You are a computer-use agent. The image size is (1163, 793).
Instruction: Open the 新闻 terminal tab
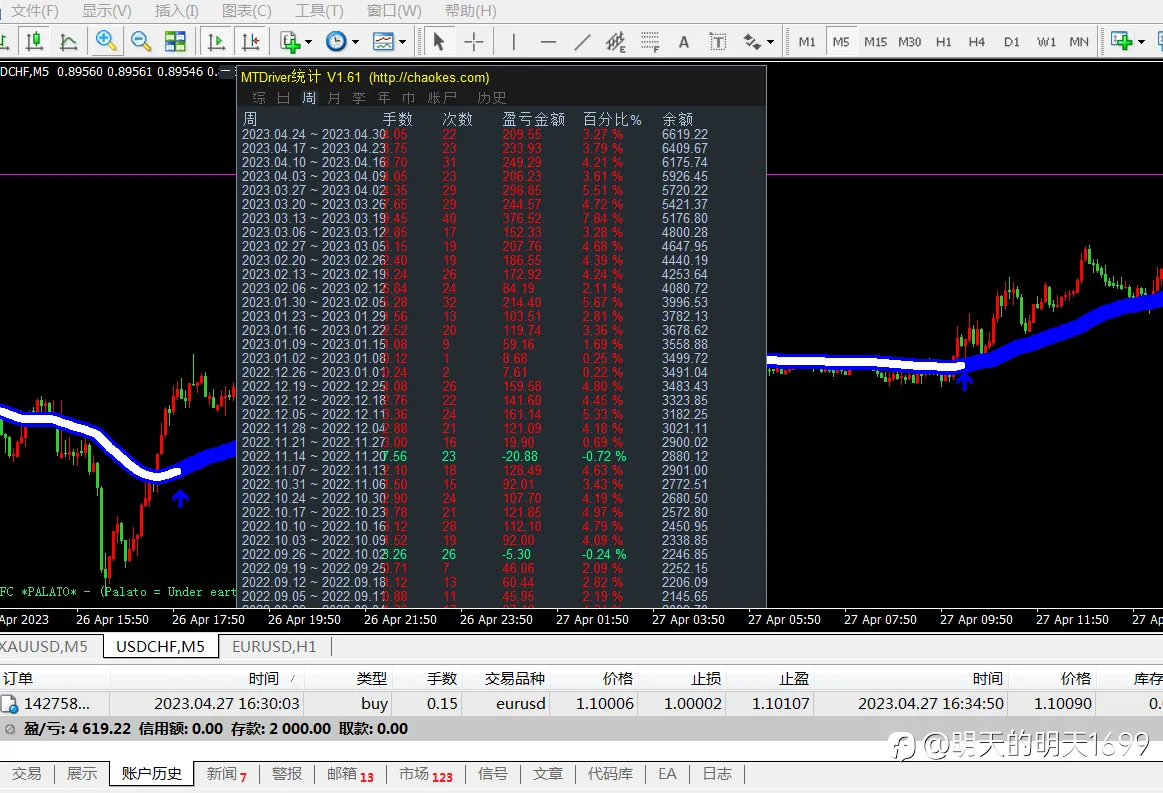(226, 774)
